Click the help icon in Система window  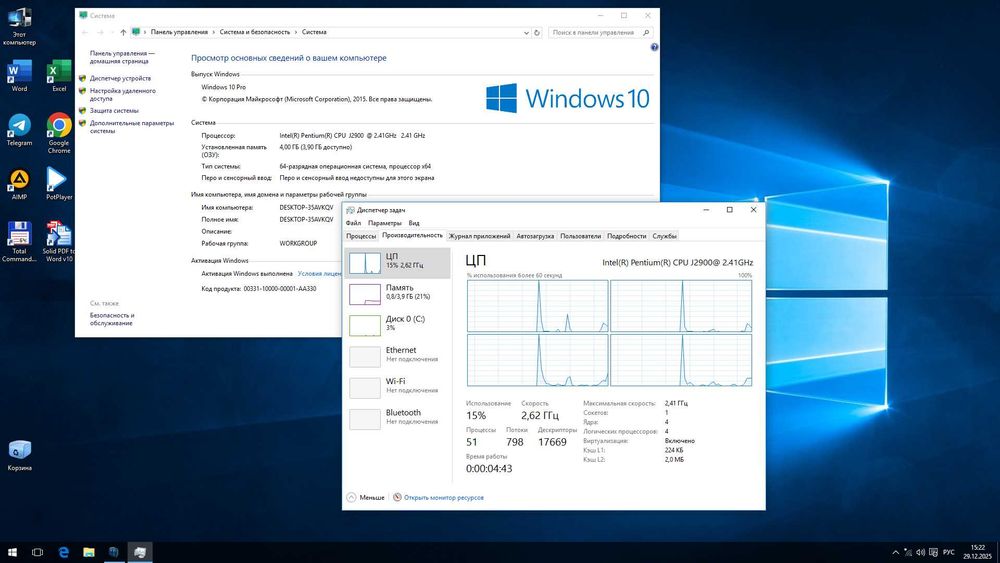point(654,47)
